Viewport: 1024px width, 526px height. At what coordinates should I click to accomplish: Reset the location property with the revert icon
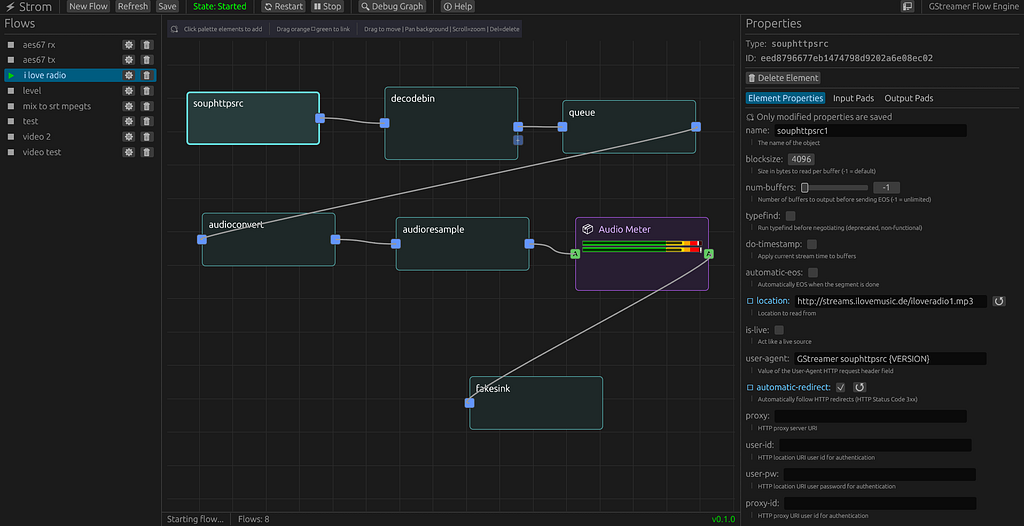coord(999,301)
